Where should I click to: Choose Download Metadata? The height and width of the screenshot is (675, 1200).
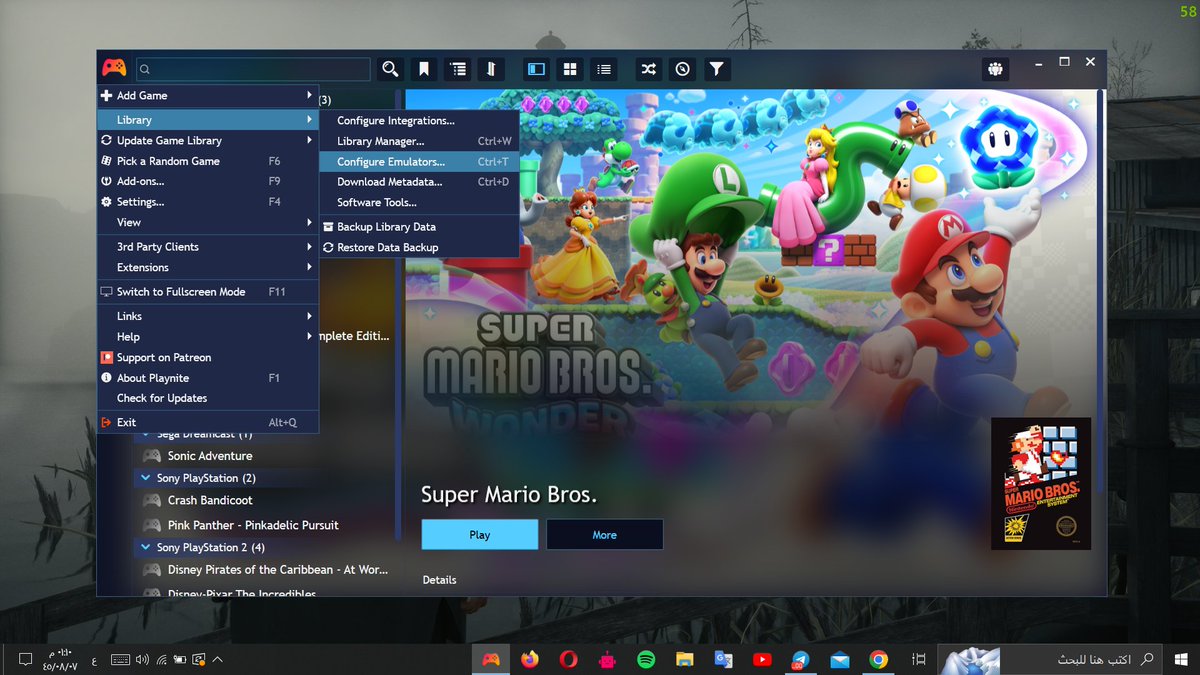419,182
